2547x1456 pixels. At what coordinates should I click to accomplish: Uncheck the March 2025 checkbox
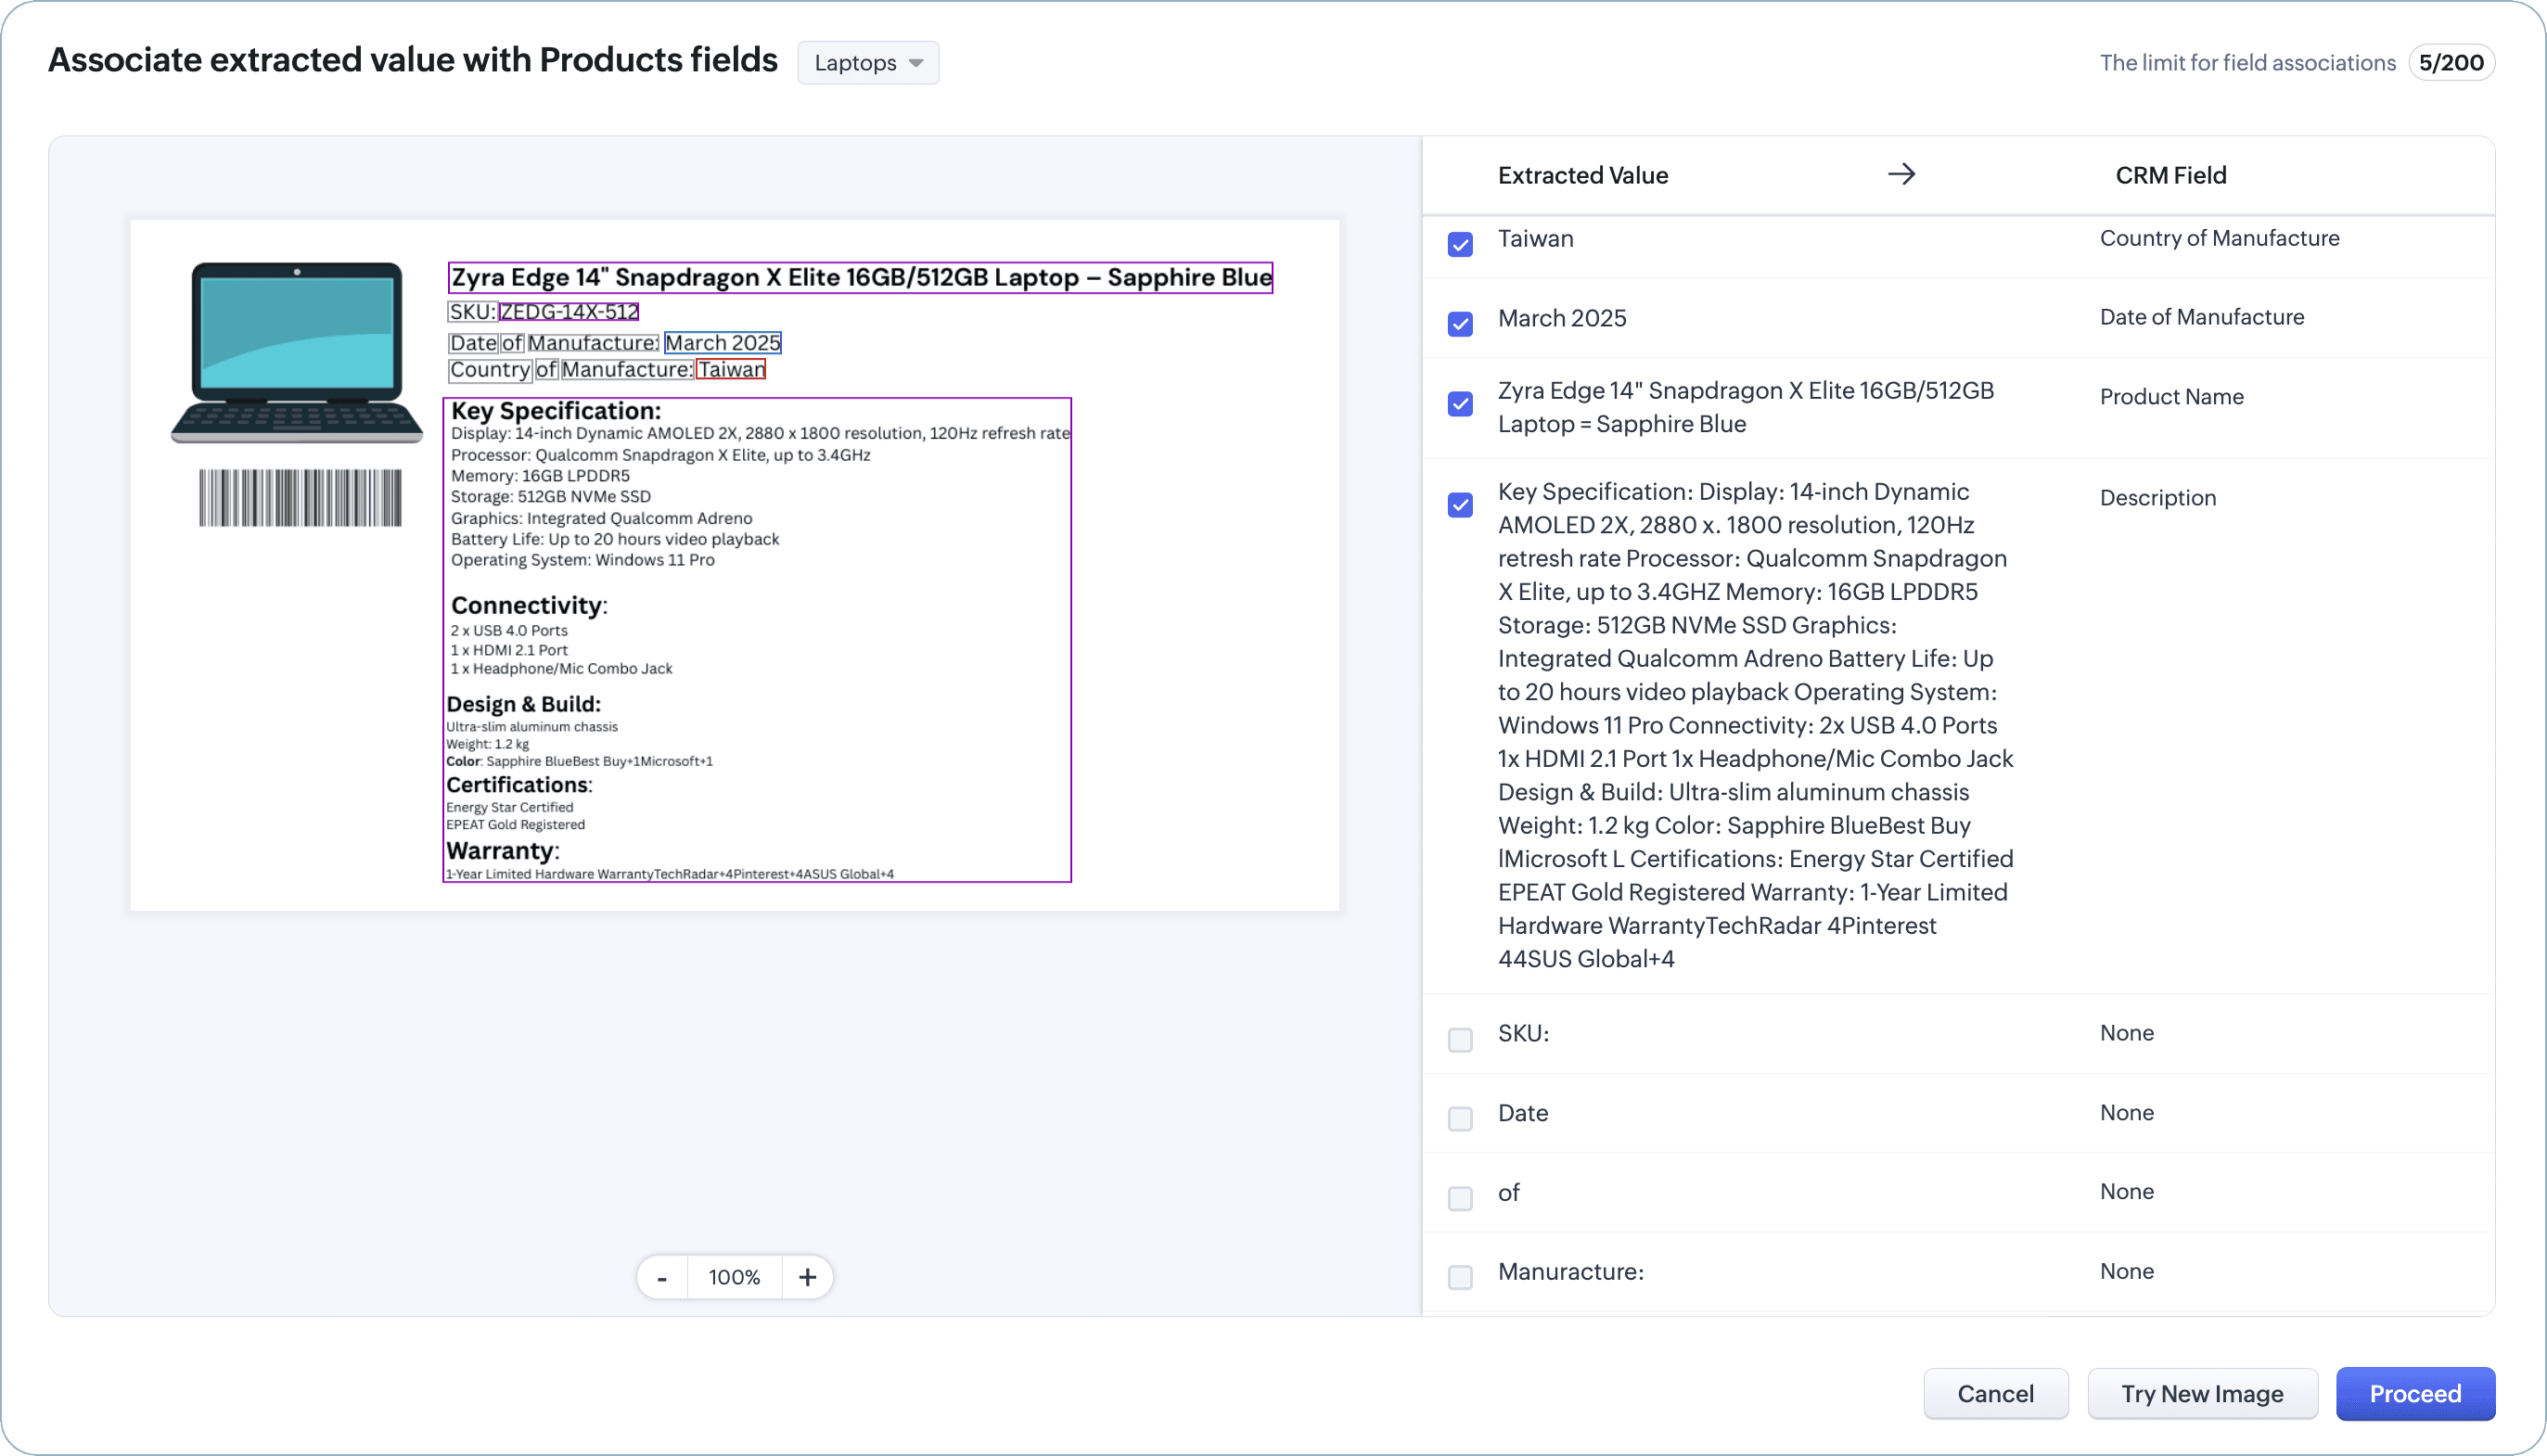coord(1460,323)
